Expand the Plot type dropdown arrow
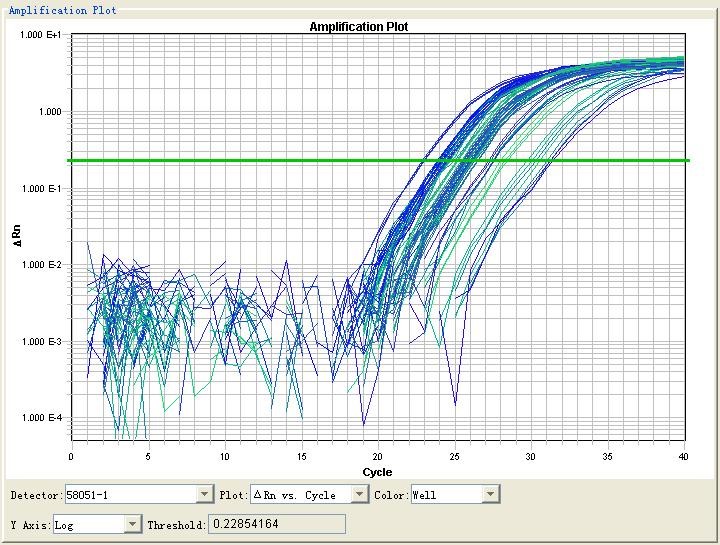720x545 pixels. pyautogui.click(x=359, y=494)
